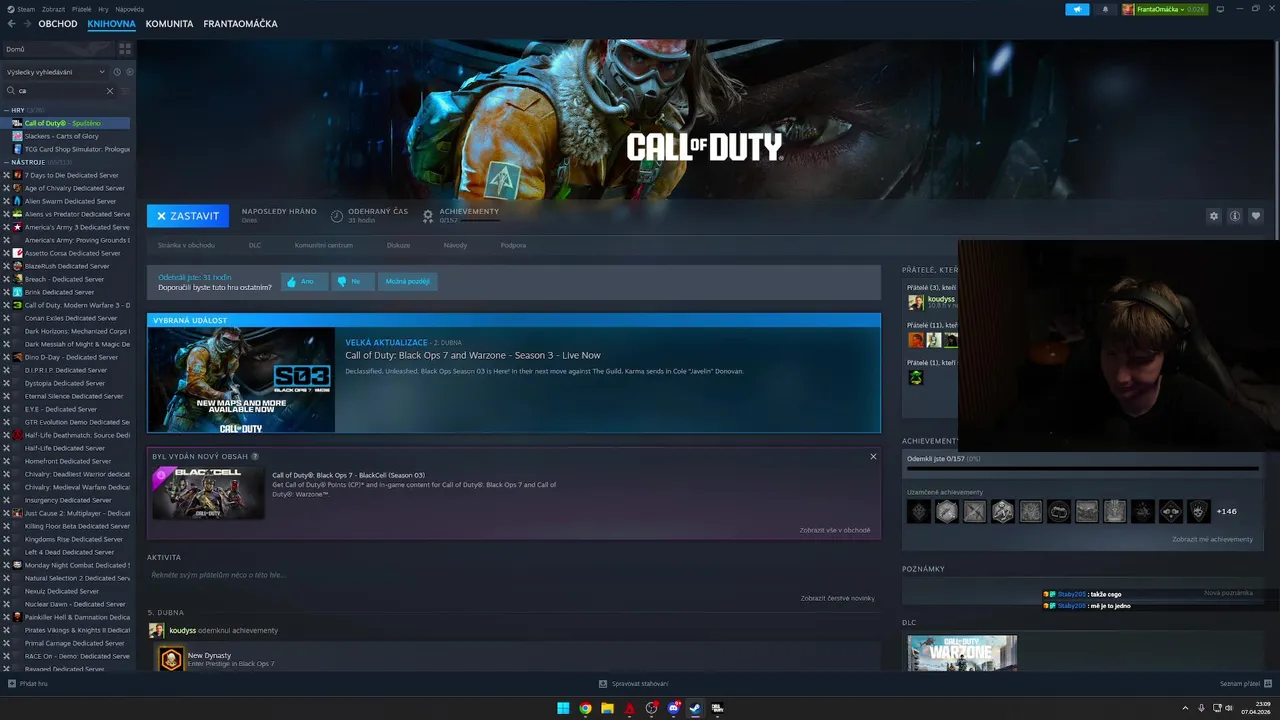Open the Nápověda menu
Viewport: 1280px width, 720px height.
[x=129, y=9]
